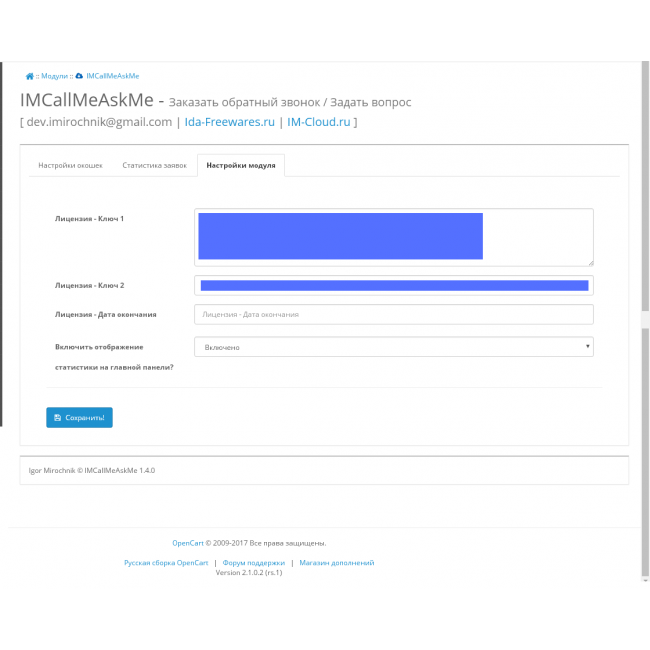This screenshot has width=650, height=650.
Task: Open the OpenCart footer link
Action: point(188,543)
